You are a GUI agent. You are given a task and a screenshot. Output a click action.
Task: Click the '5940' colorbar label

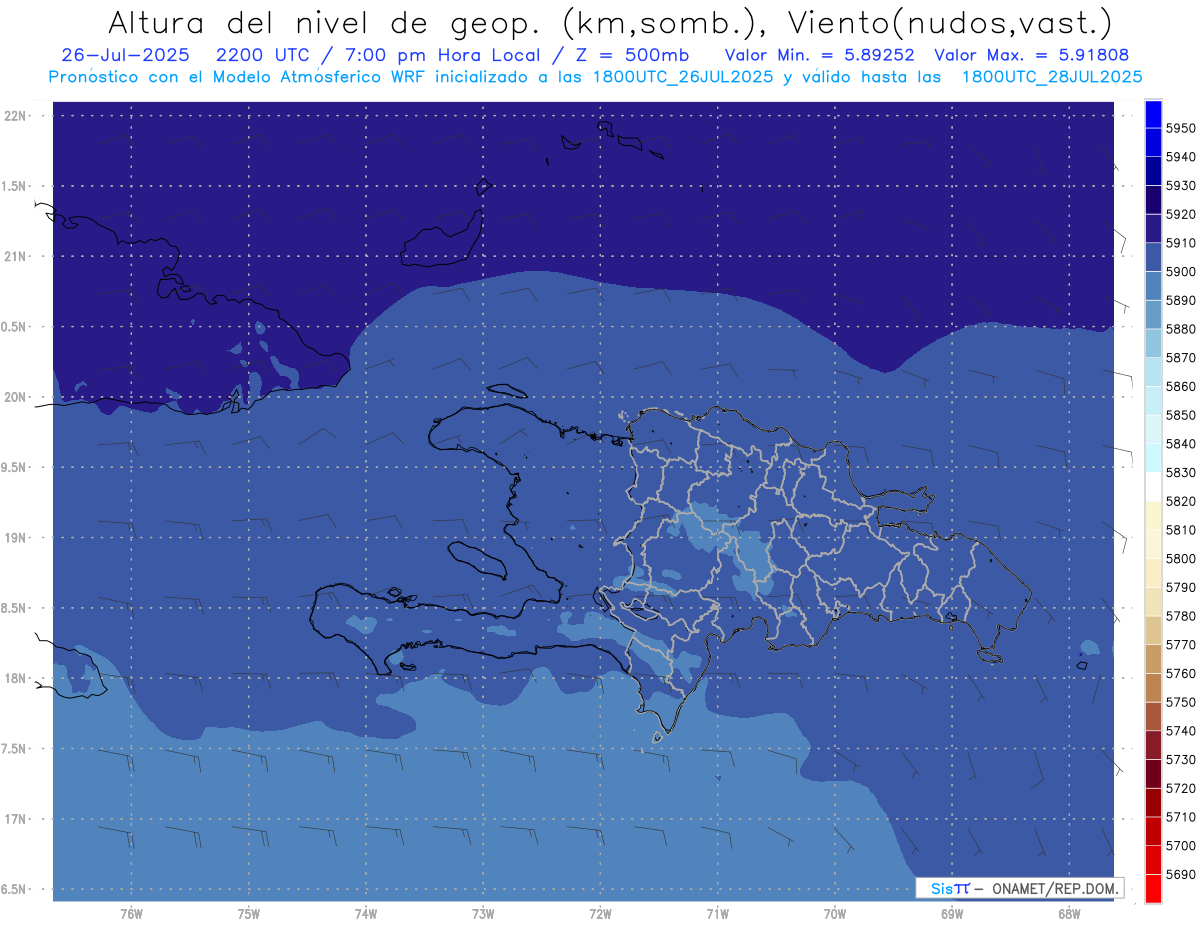click(1181, 157)
